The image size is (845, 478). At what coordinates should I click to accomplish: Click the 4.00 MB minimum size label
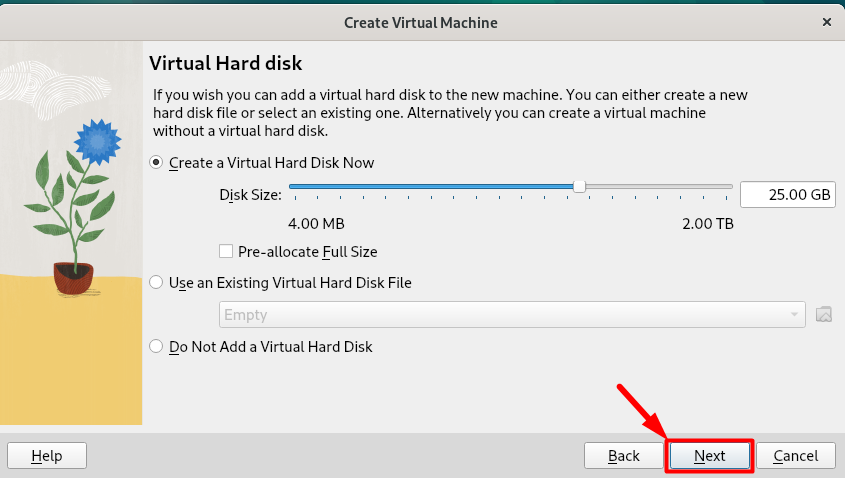pos(316,224)
